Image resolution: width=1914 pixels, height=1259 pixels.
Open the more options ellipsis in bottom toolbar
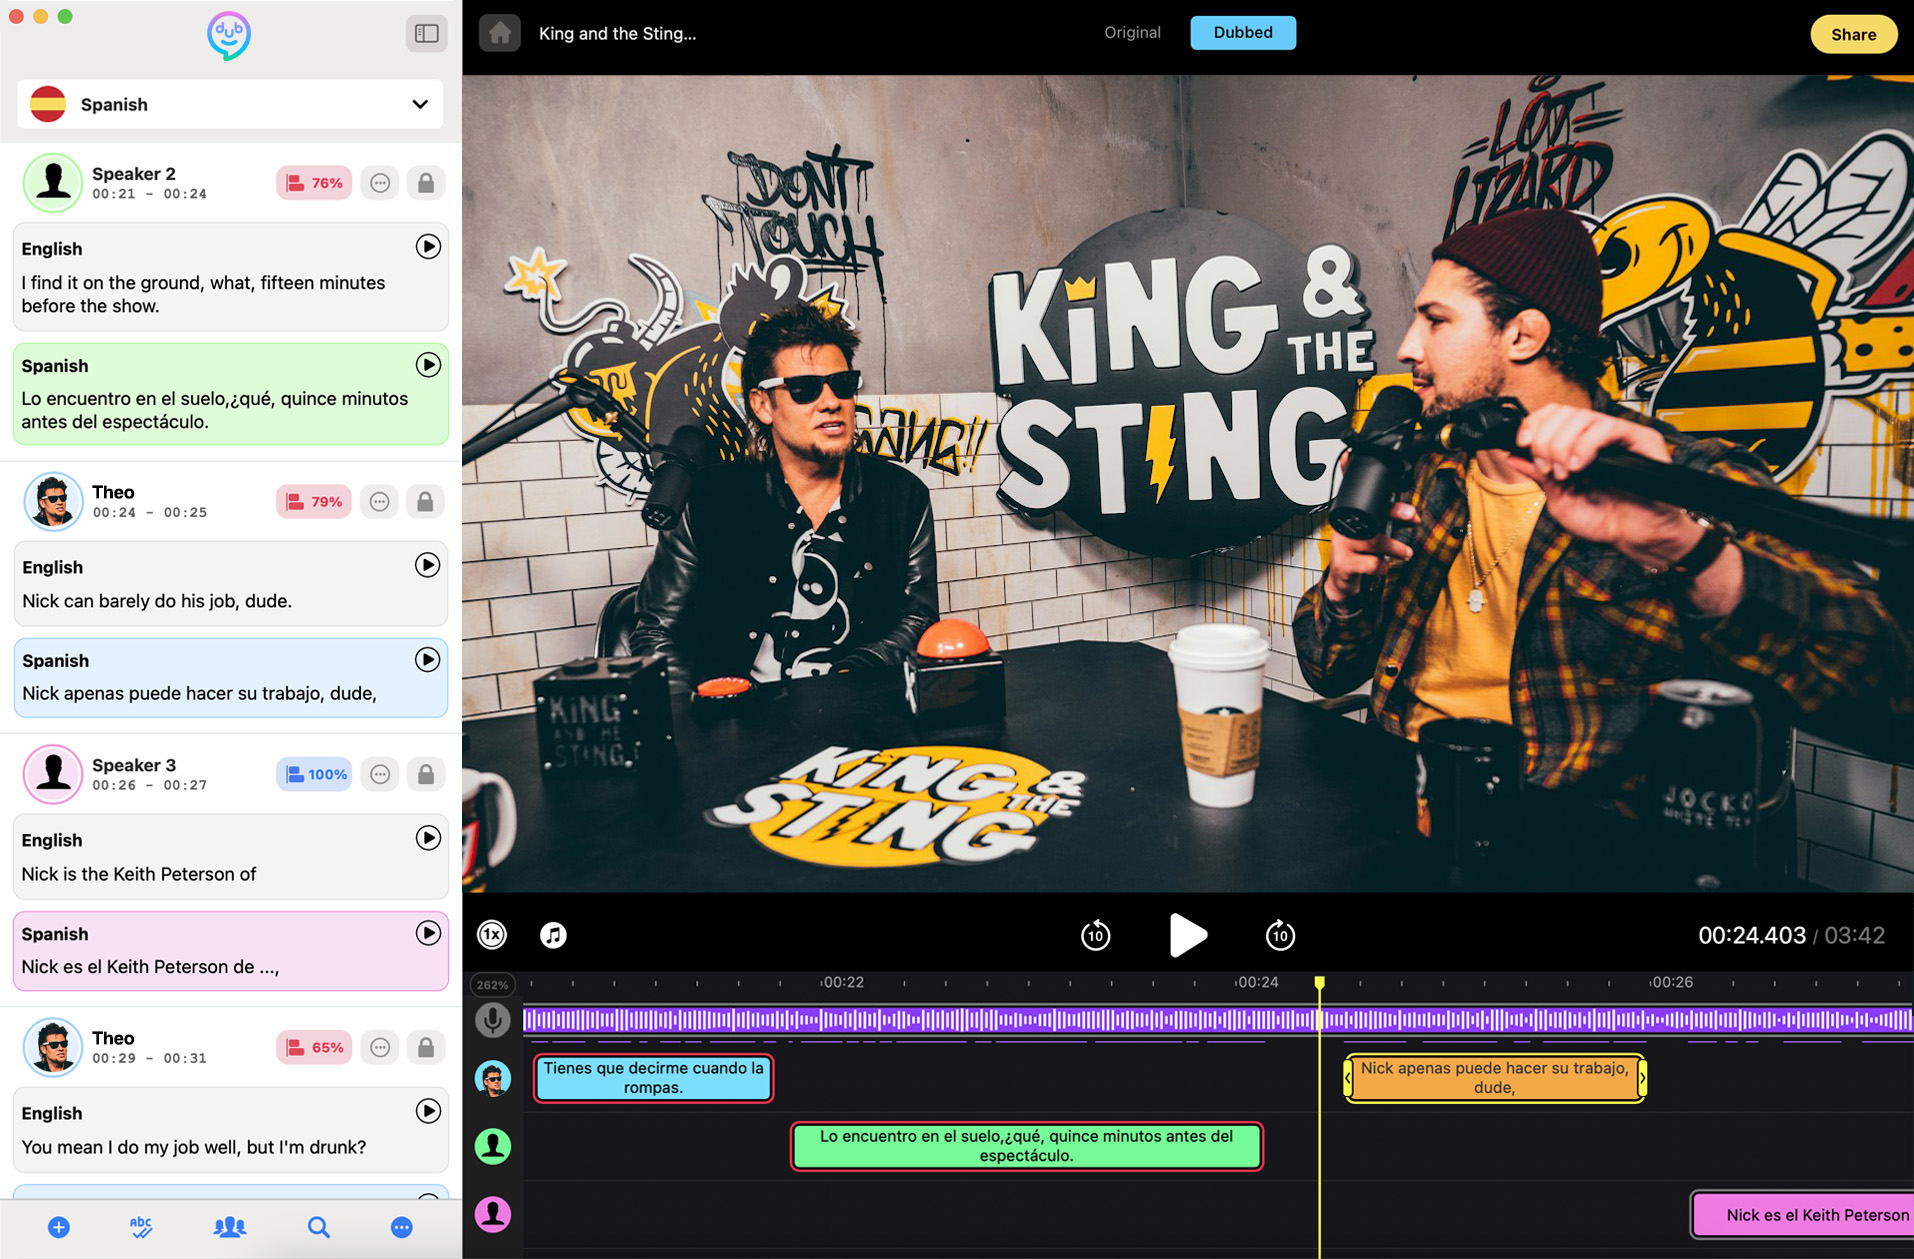click(x=402, y=1227)
